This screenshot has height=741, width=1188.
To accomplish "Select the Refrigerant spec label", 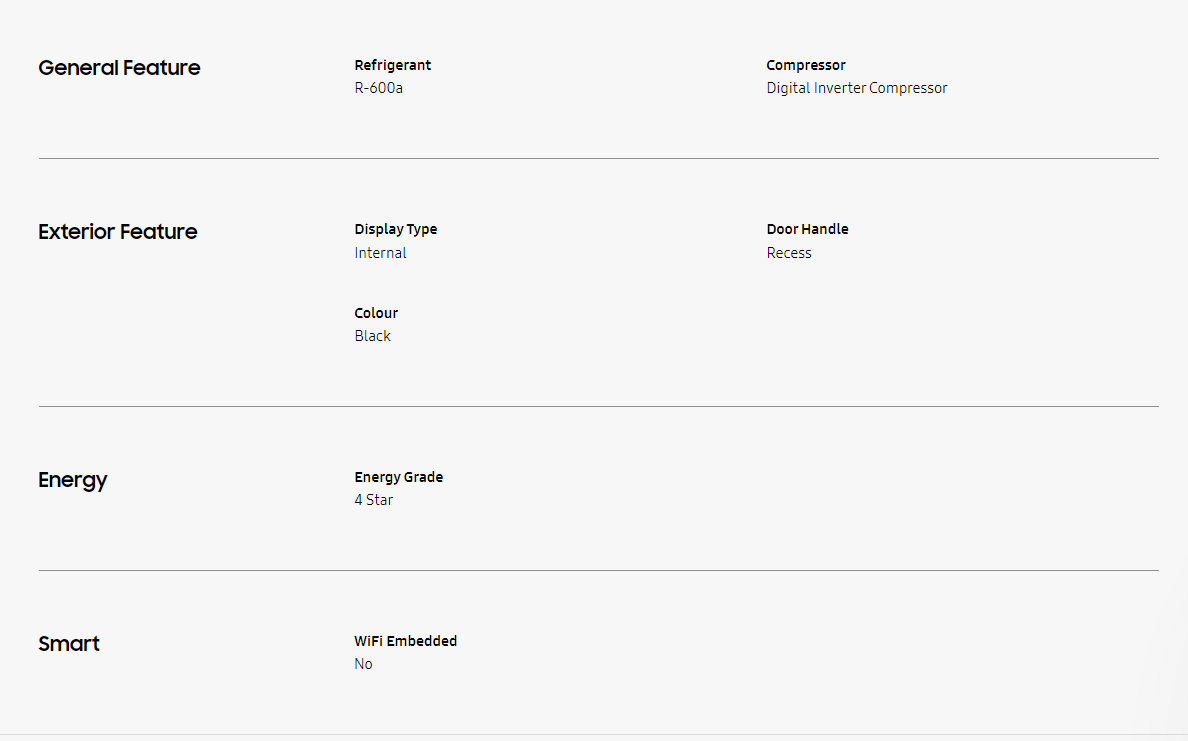I will pyautogui.click(x=393, y=65).
